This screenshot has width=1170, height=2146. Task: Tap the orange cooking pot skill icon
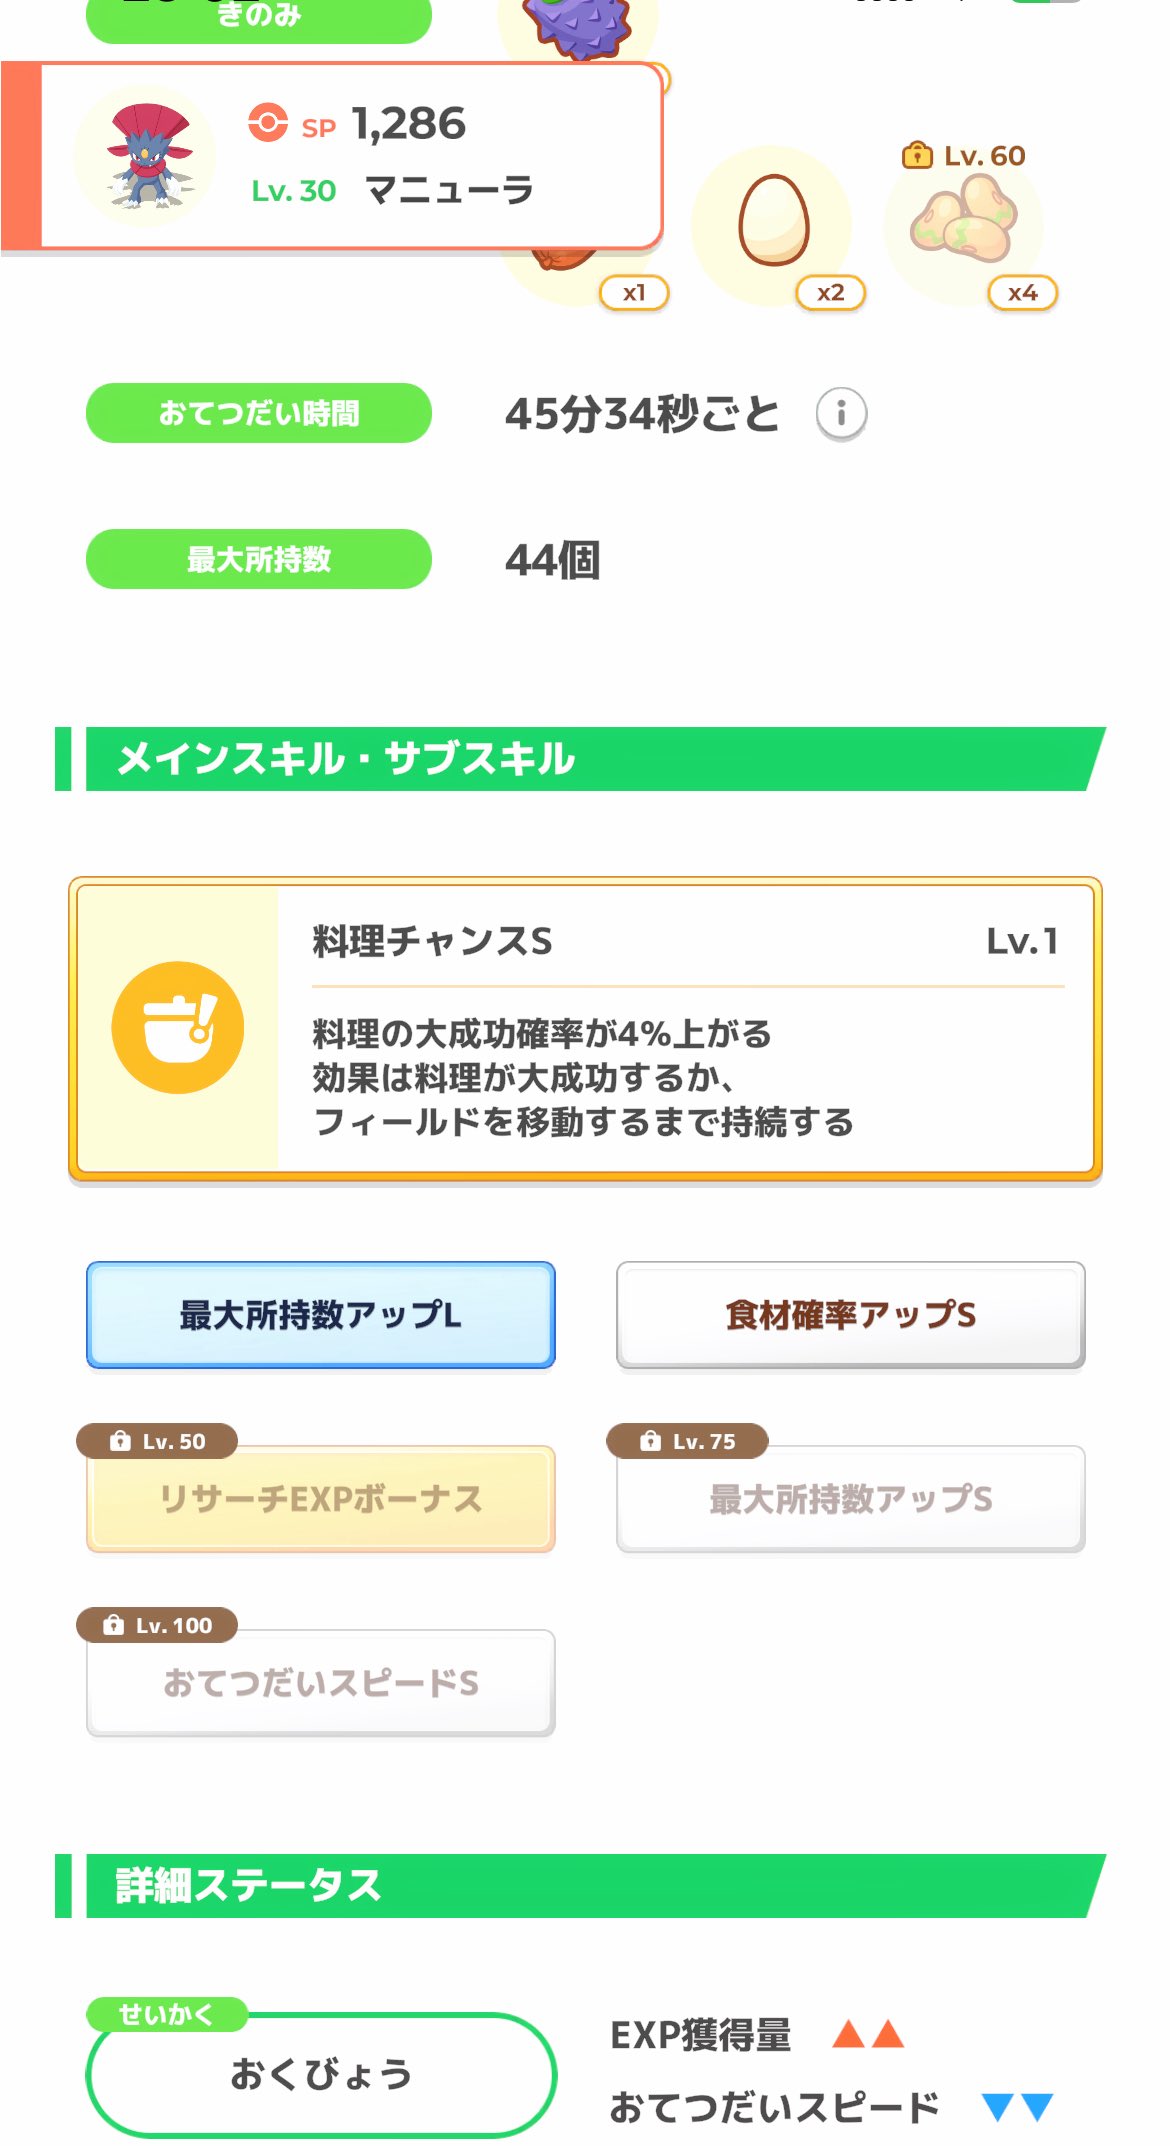pos(178,1027)
